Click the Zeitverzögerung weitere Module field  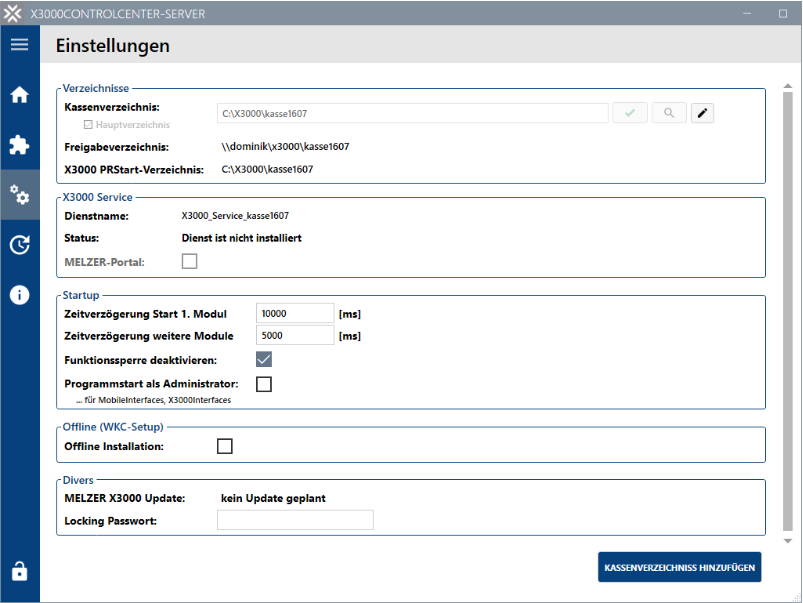295,336
